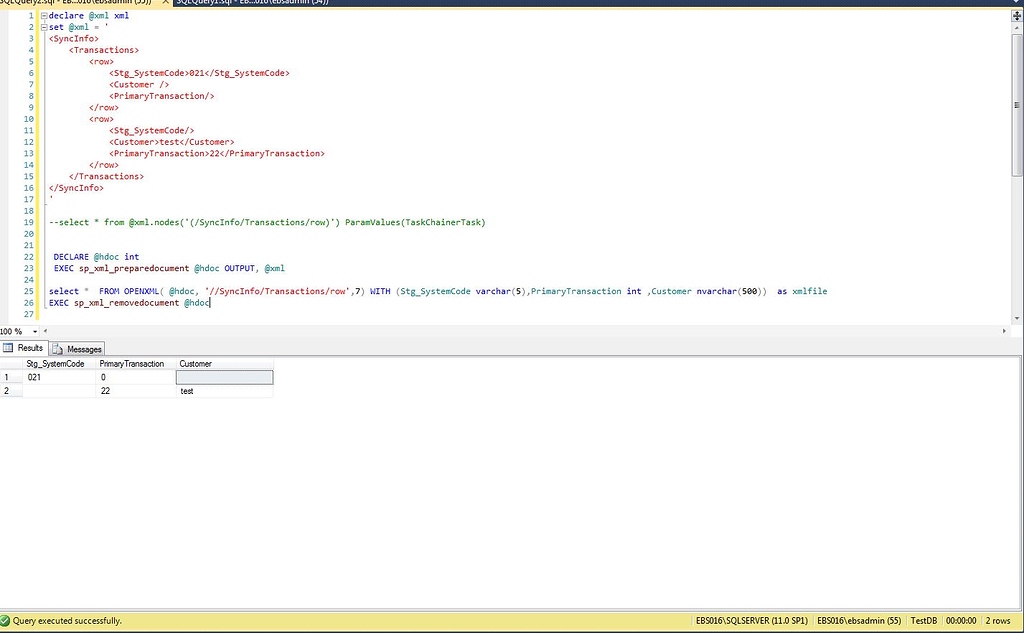Click the TestDB database status entry

(923, 621)
